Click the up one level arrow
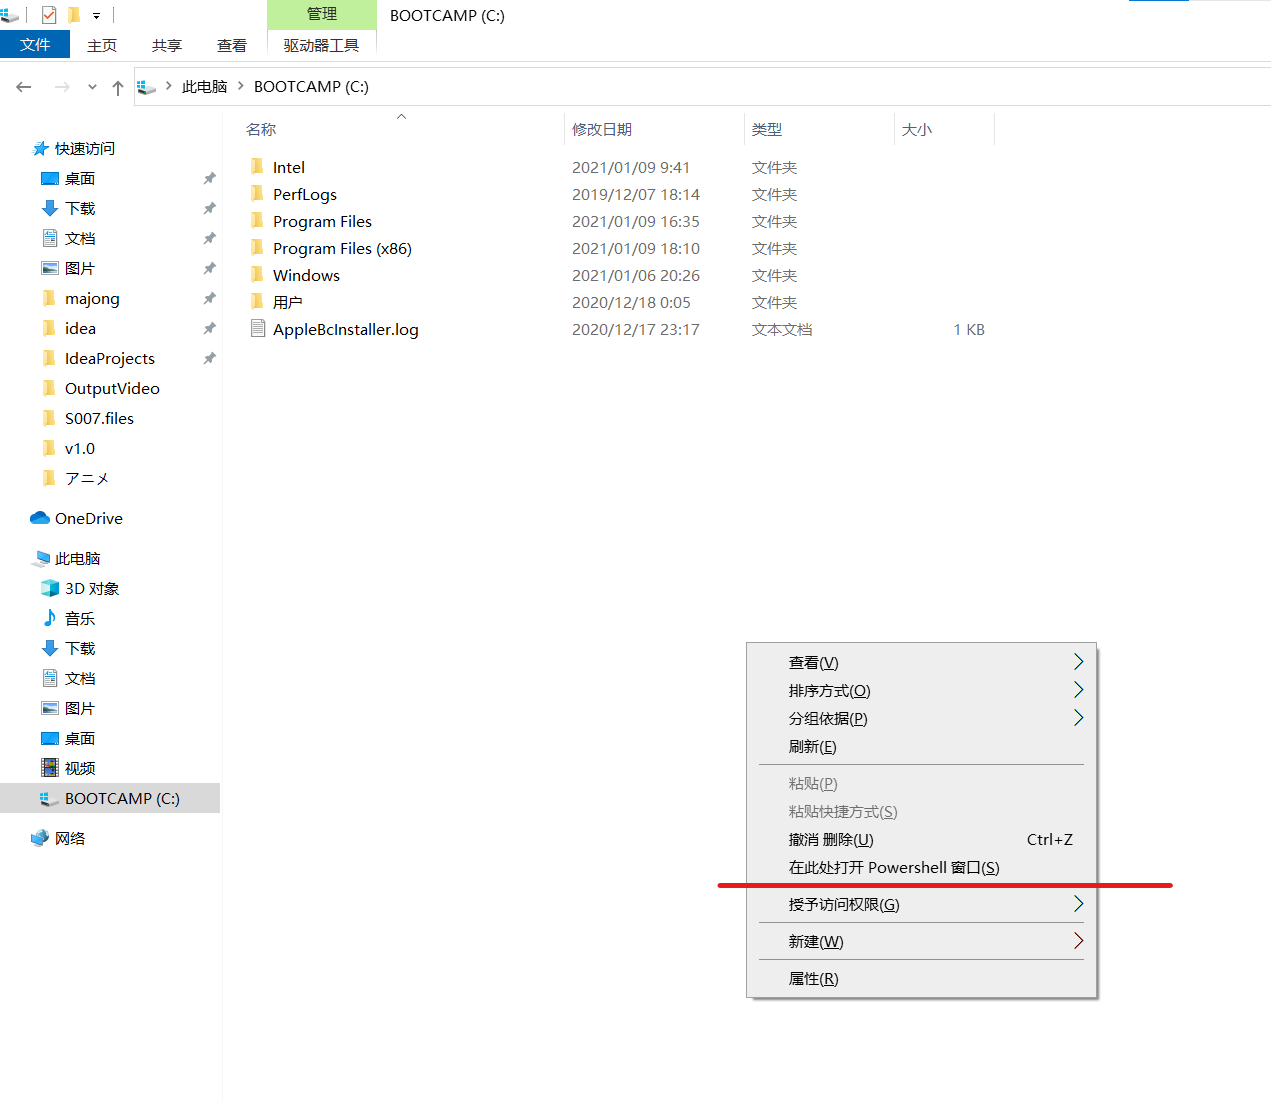Viewport: 1271px width, 1102px height. 118,87
